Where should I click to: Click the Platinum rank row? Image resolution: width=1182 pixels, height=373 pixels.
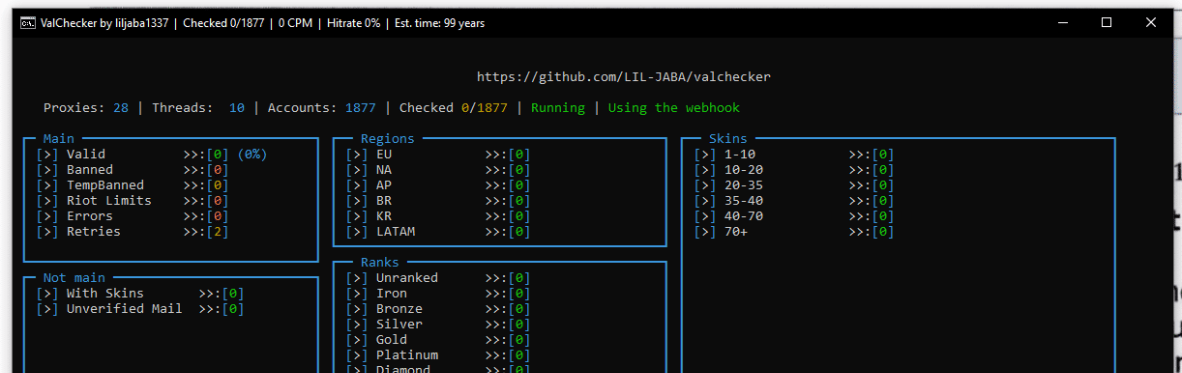tap(438, 355)
